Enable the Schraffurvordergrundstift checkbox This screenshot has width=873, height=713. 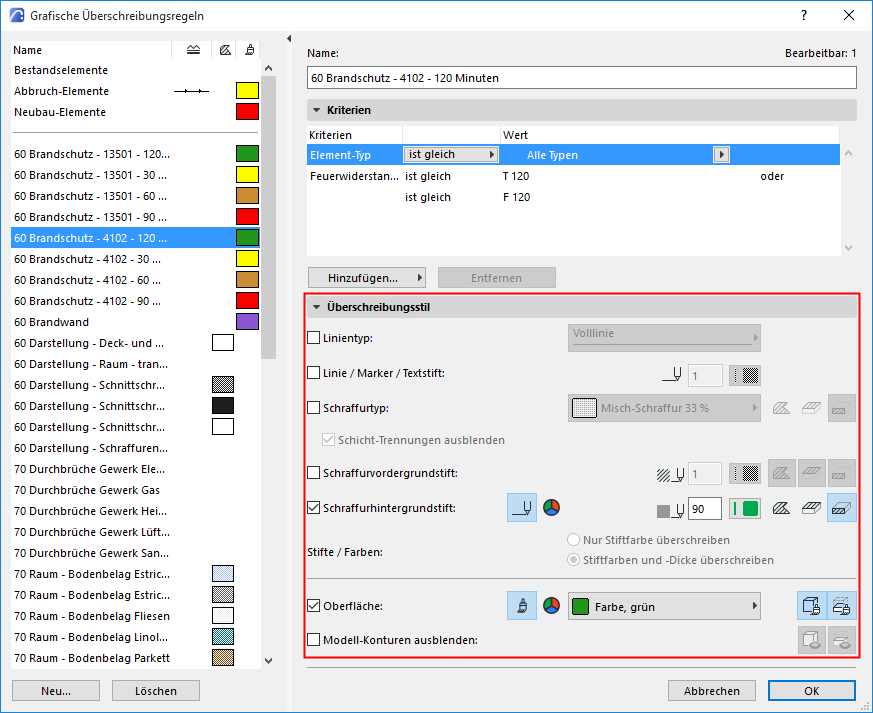313,473
